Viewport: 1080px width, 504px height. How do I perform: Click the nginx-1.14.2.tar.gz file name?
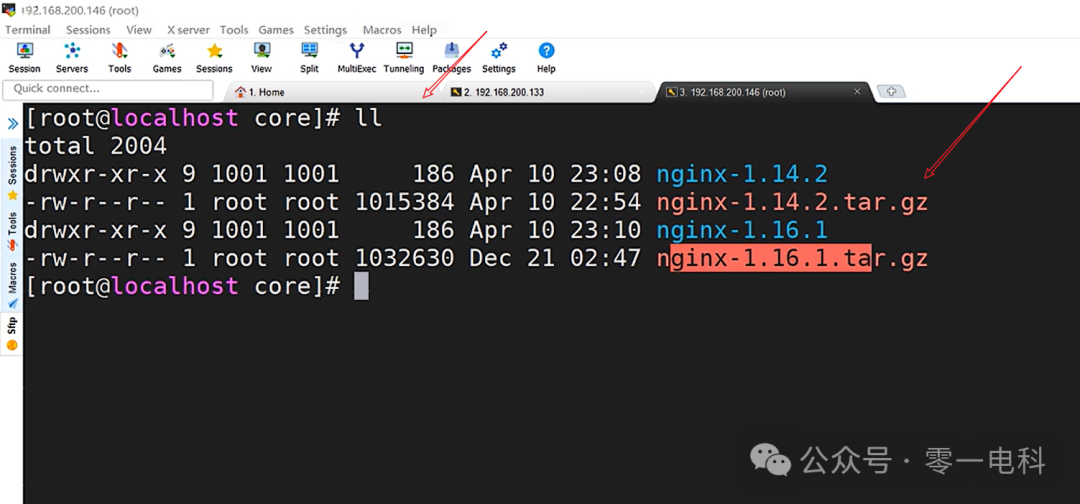pos(792,202)
